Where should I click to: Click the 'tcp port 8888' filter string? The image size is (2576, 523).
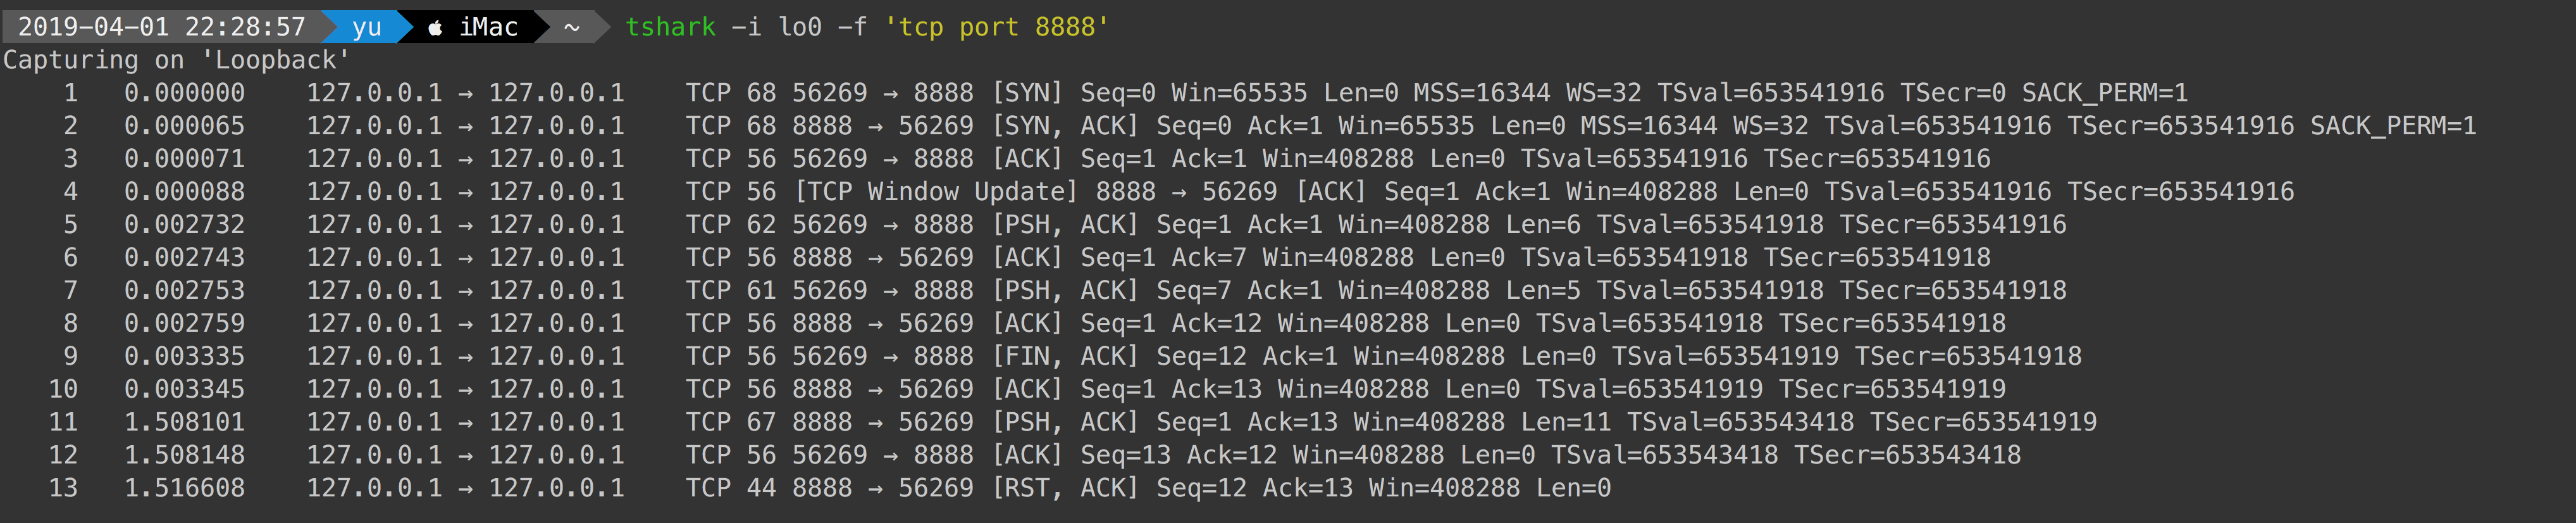pos(996,27)
